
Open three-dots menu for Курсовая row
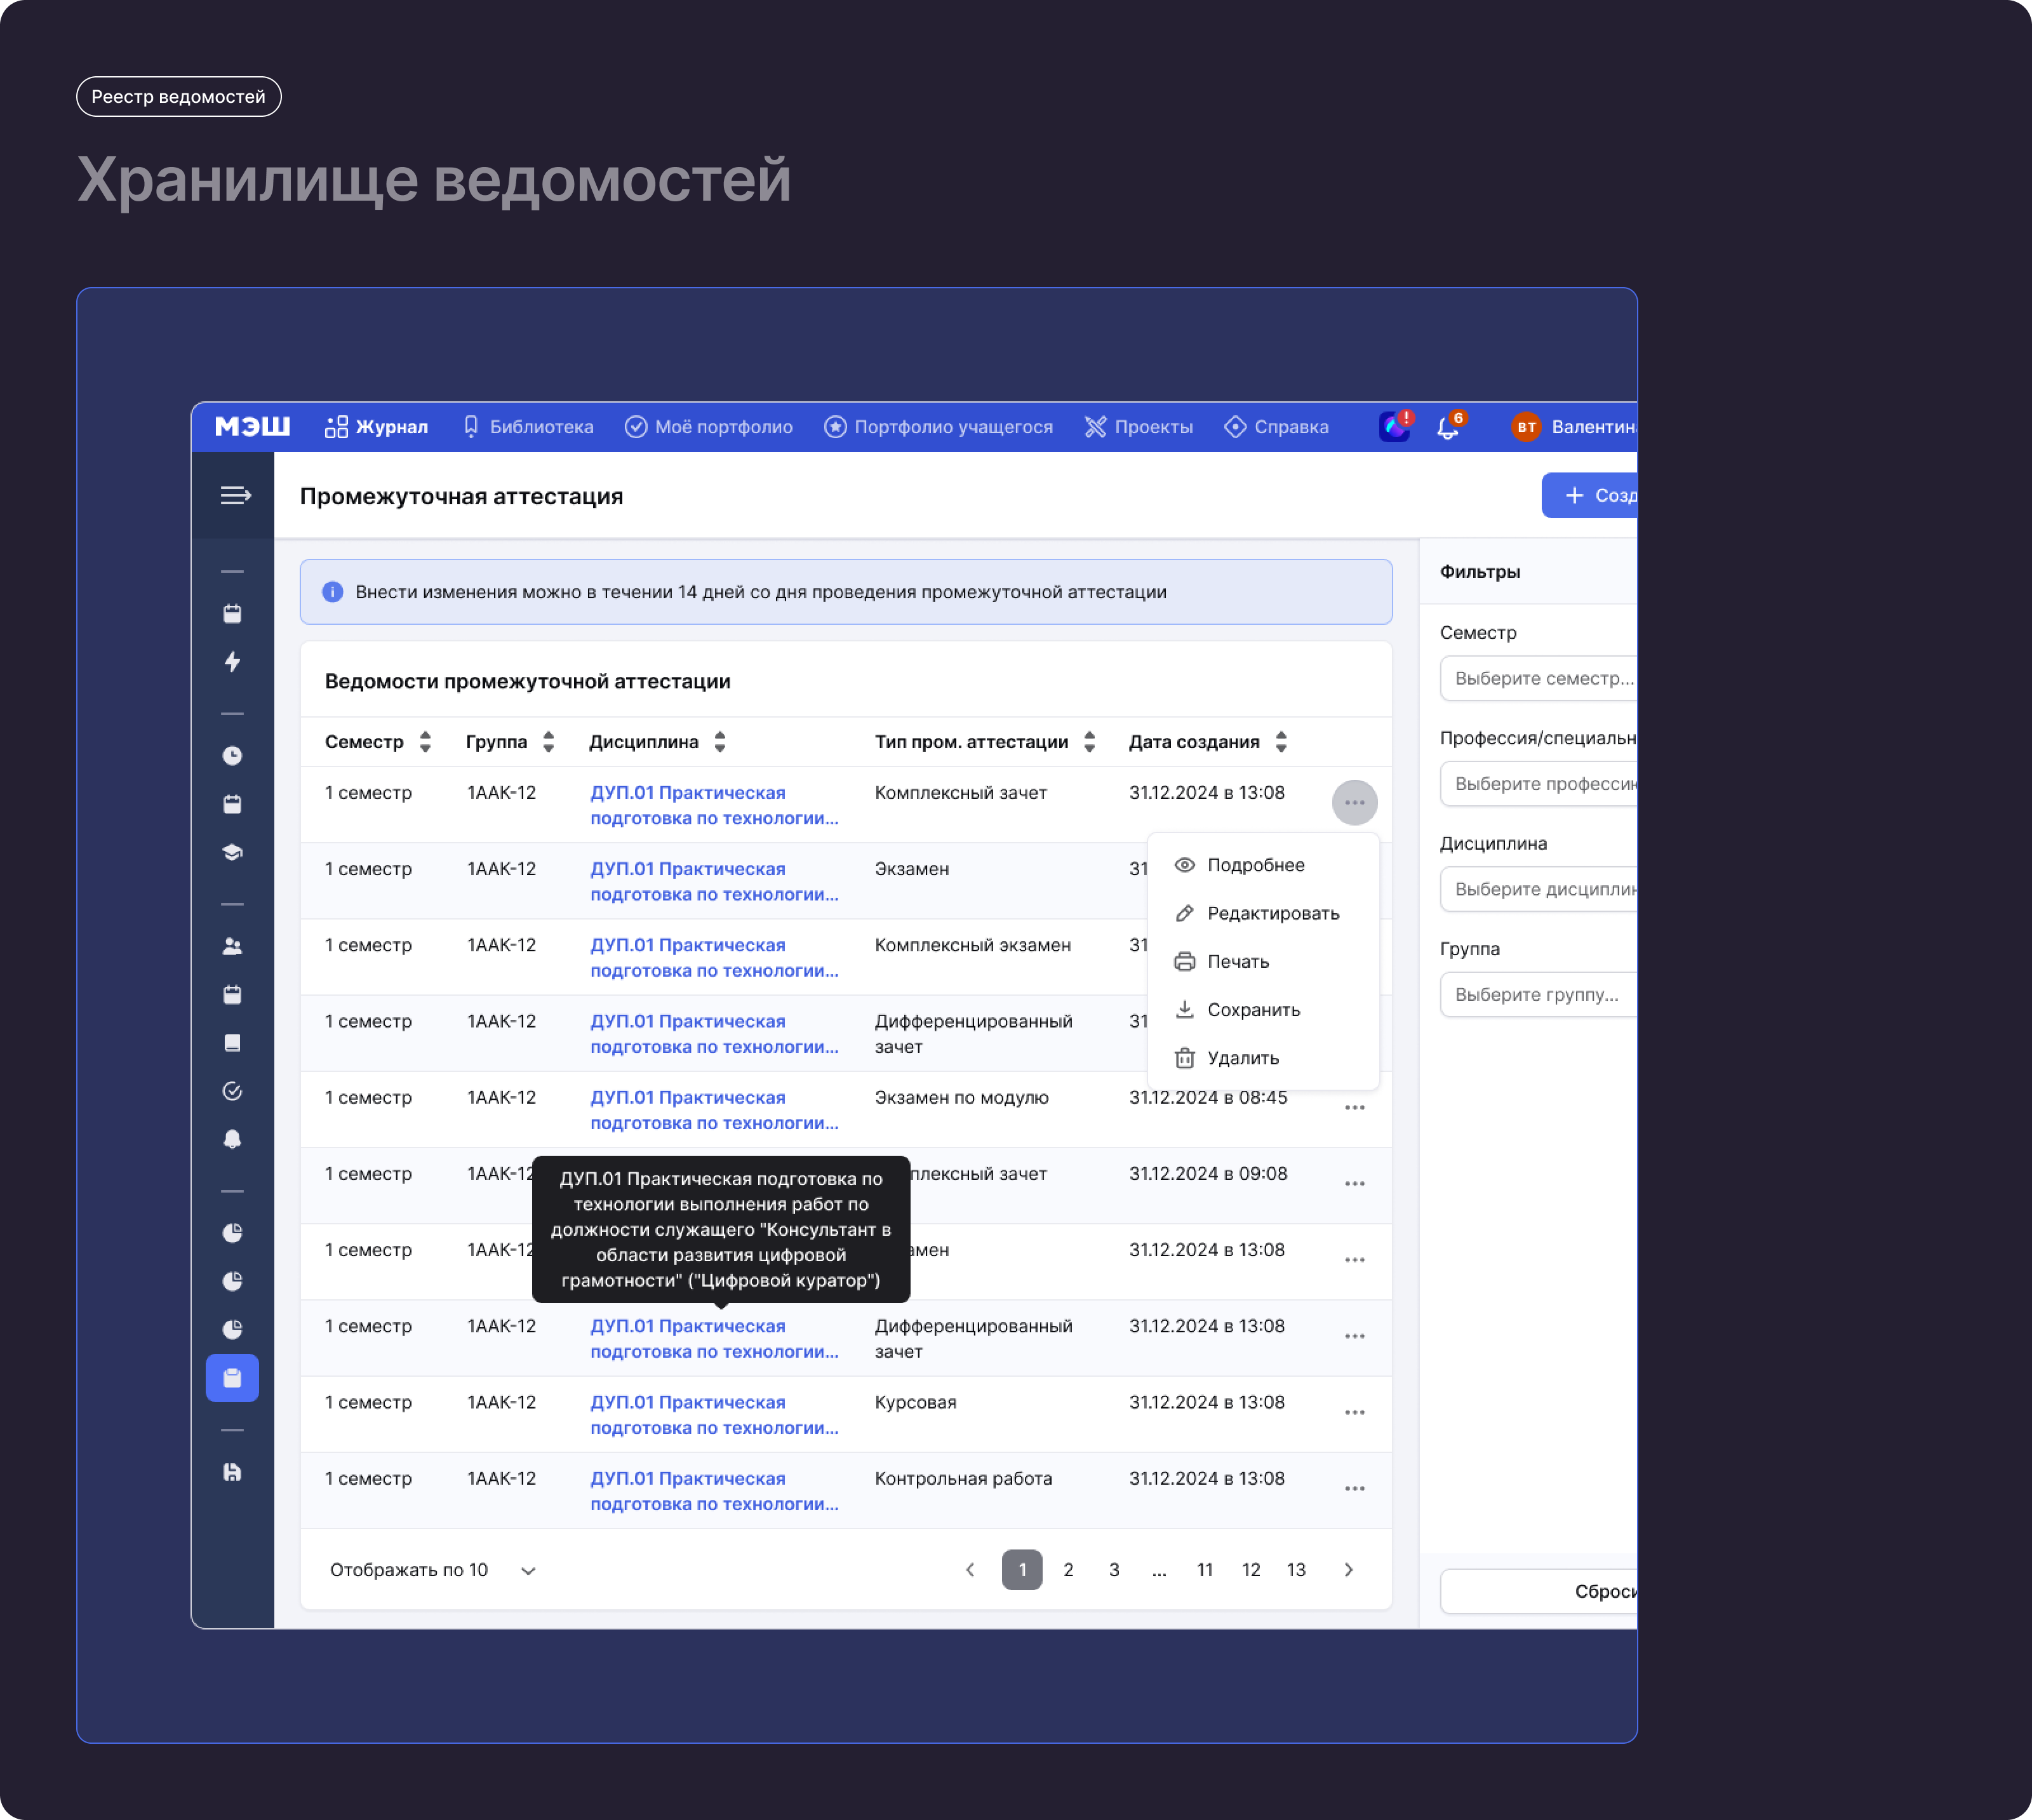tap(1354, 1412)
